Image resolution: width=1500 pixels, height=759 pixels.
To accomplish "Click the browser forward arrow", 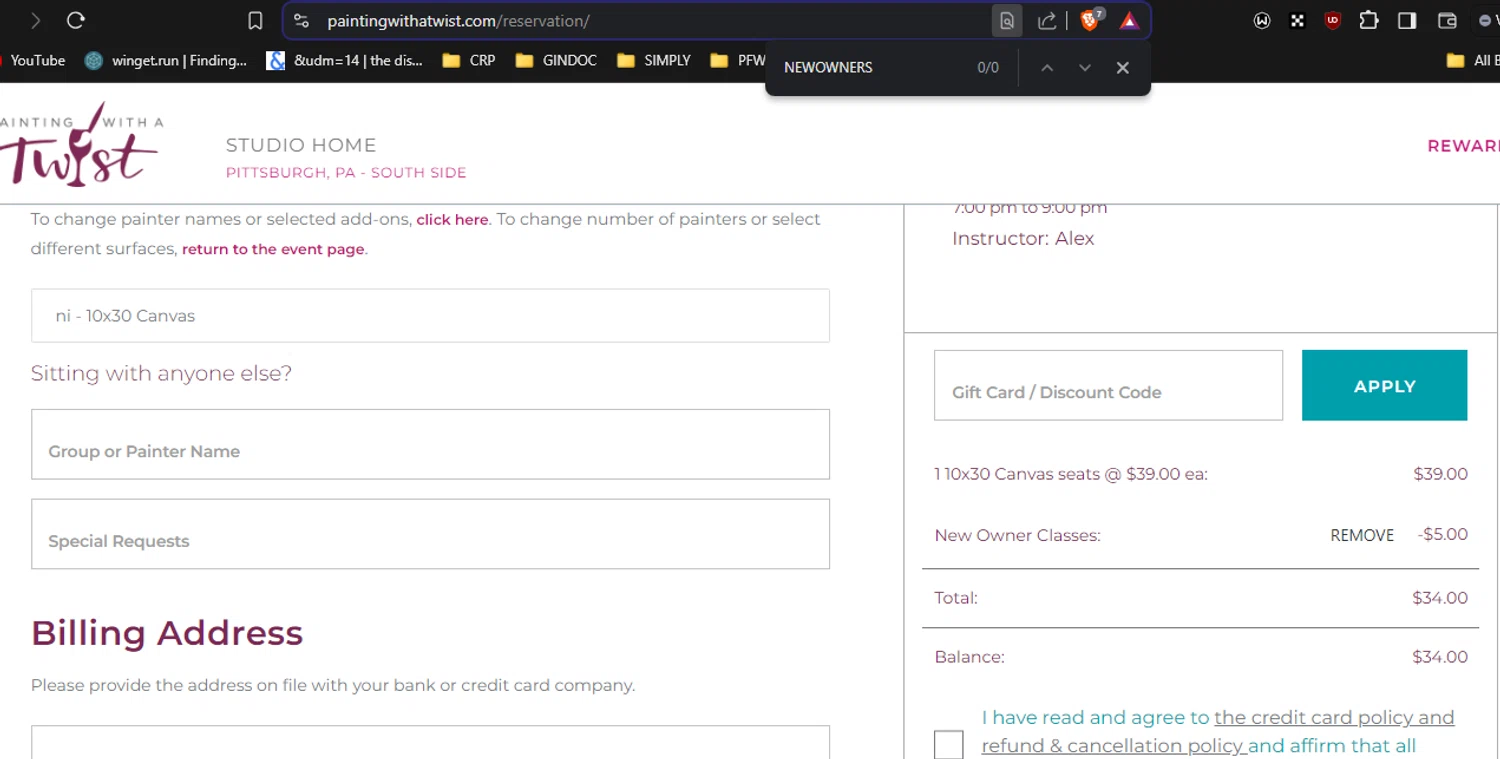I will [36, 20].
